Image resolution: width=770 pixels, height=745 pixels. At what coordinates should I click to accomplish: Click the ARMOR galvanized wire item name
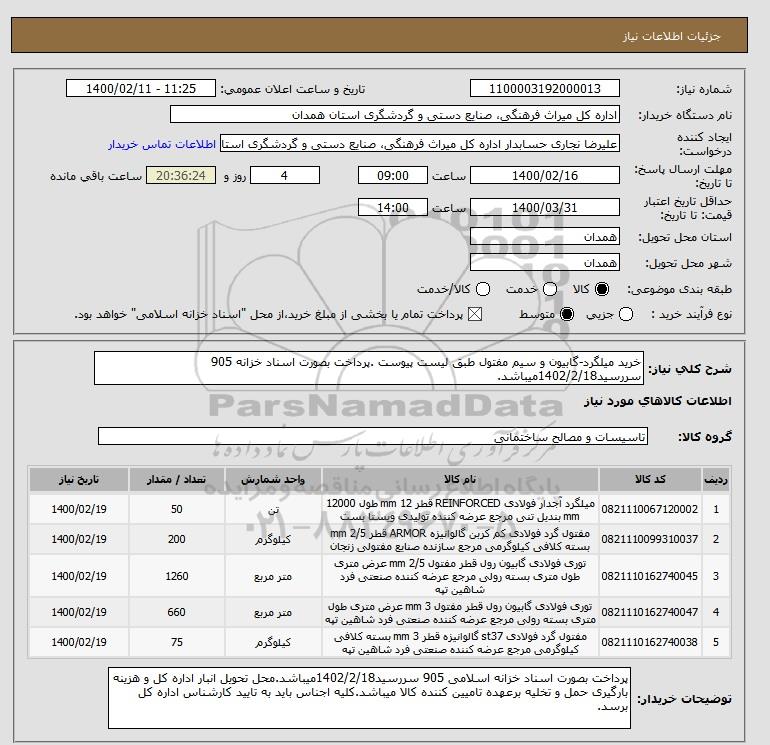pos(460,540)
